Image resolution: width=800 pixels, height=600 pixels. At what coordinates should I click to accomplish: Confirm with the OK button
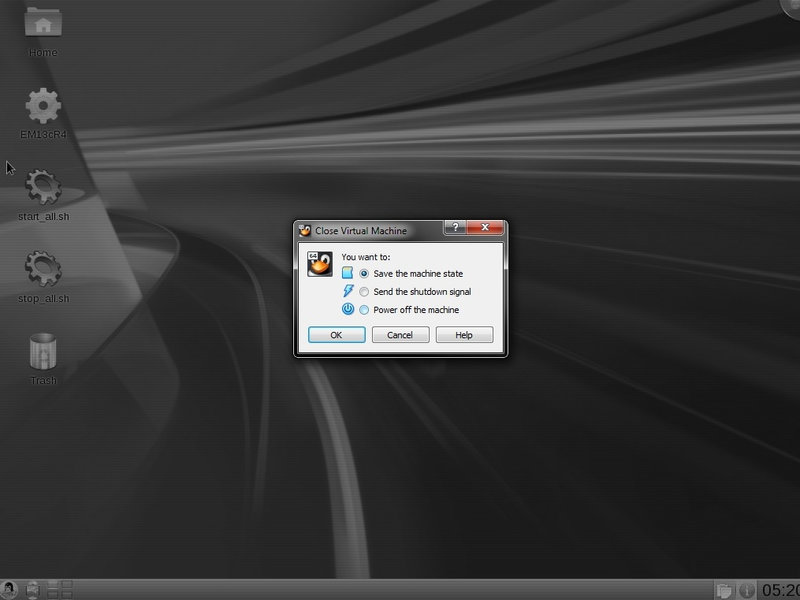(x=336, y=335)
